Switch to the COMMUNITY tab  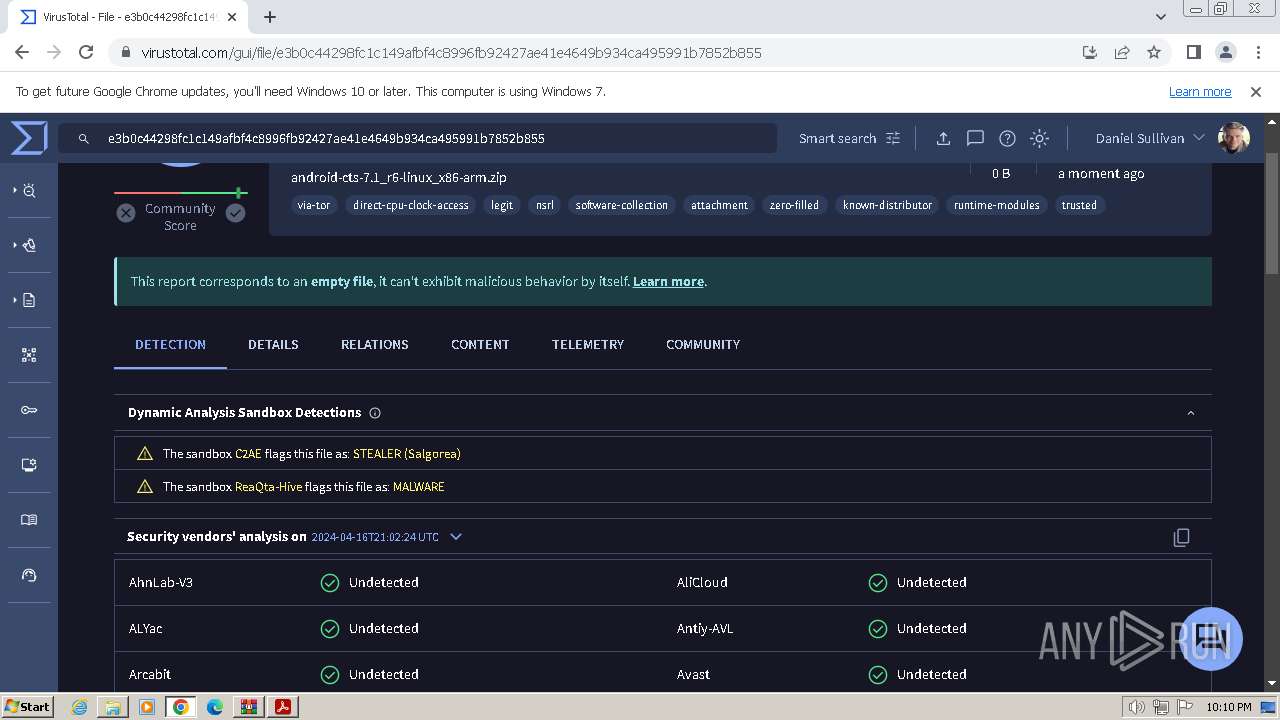click(x=703, y=344)
